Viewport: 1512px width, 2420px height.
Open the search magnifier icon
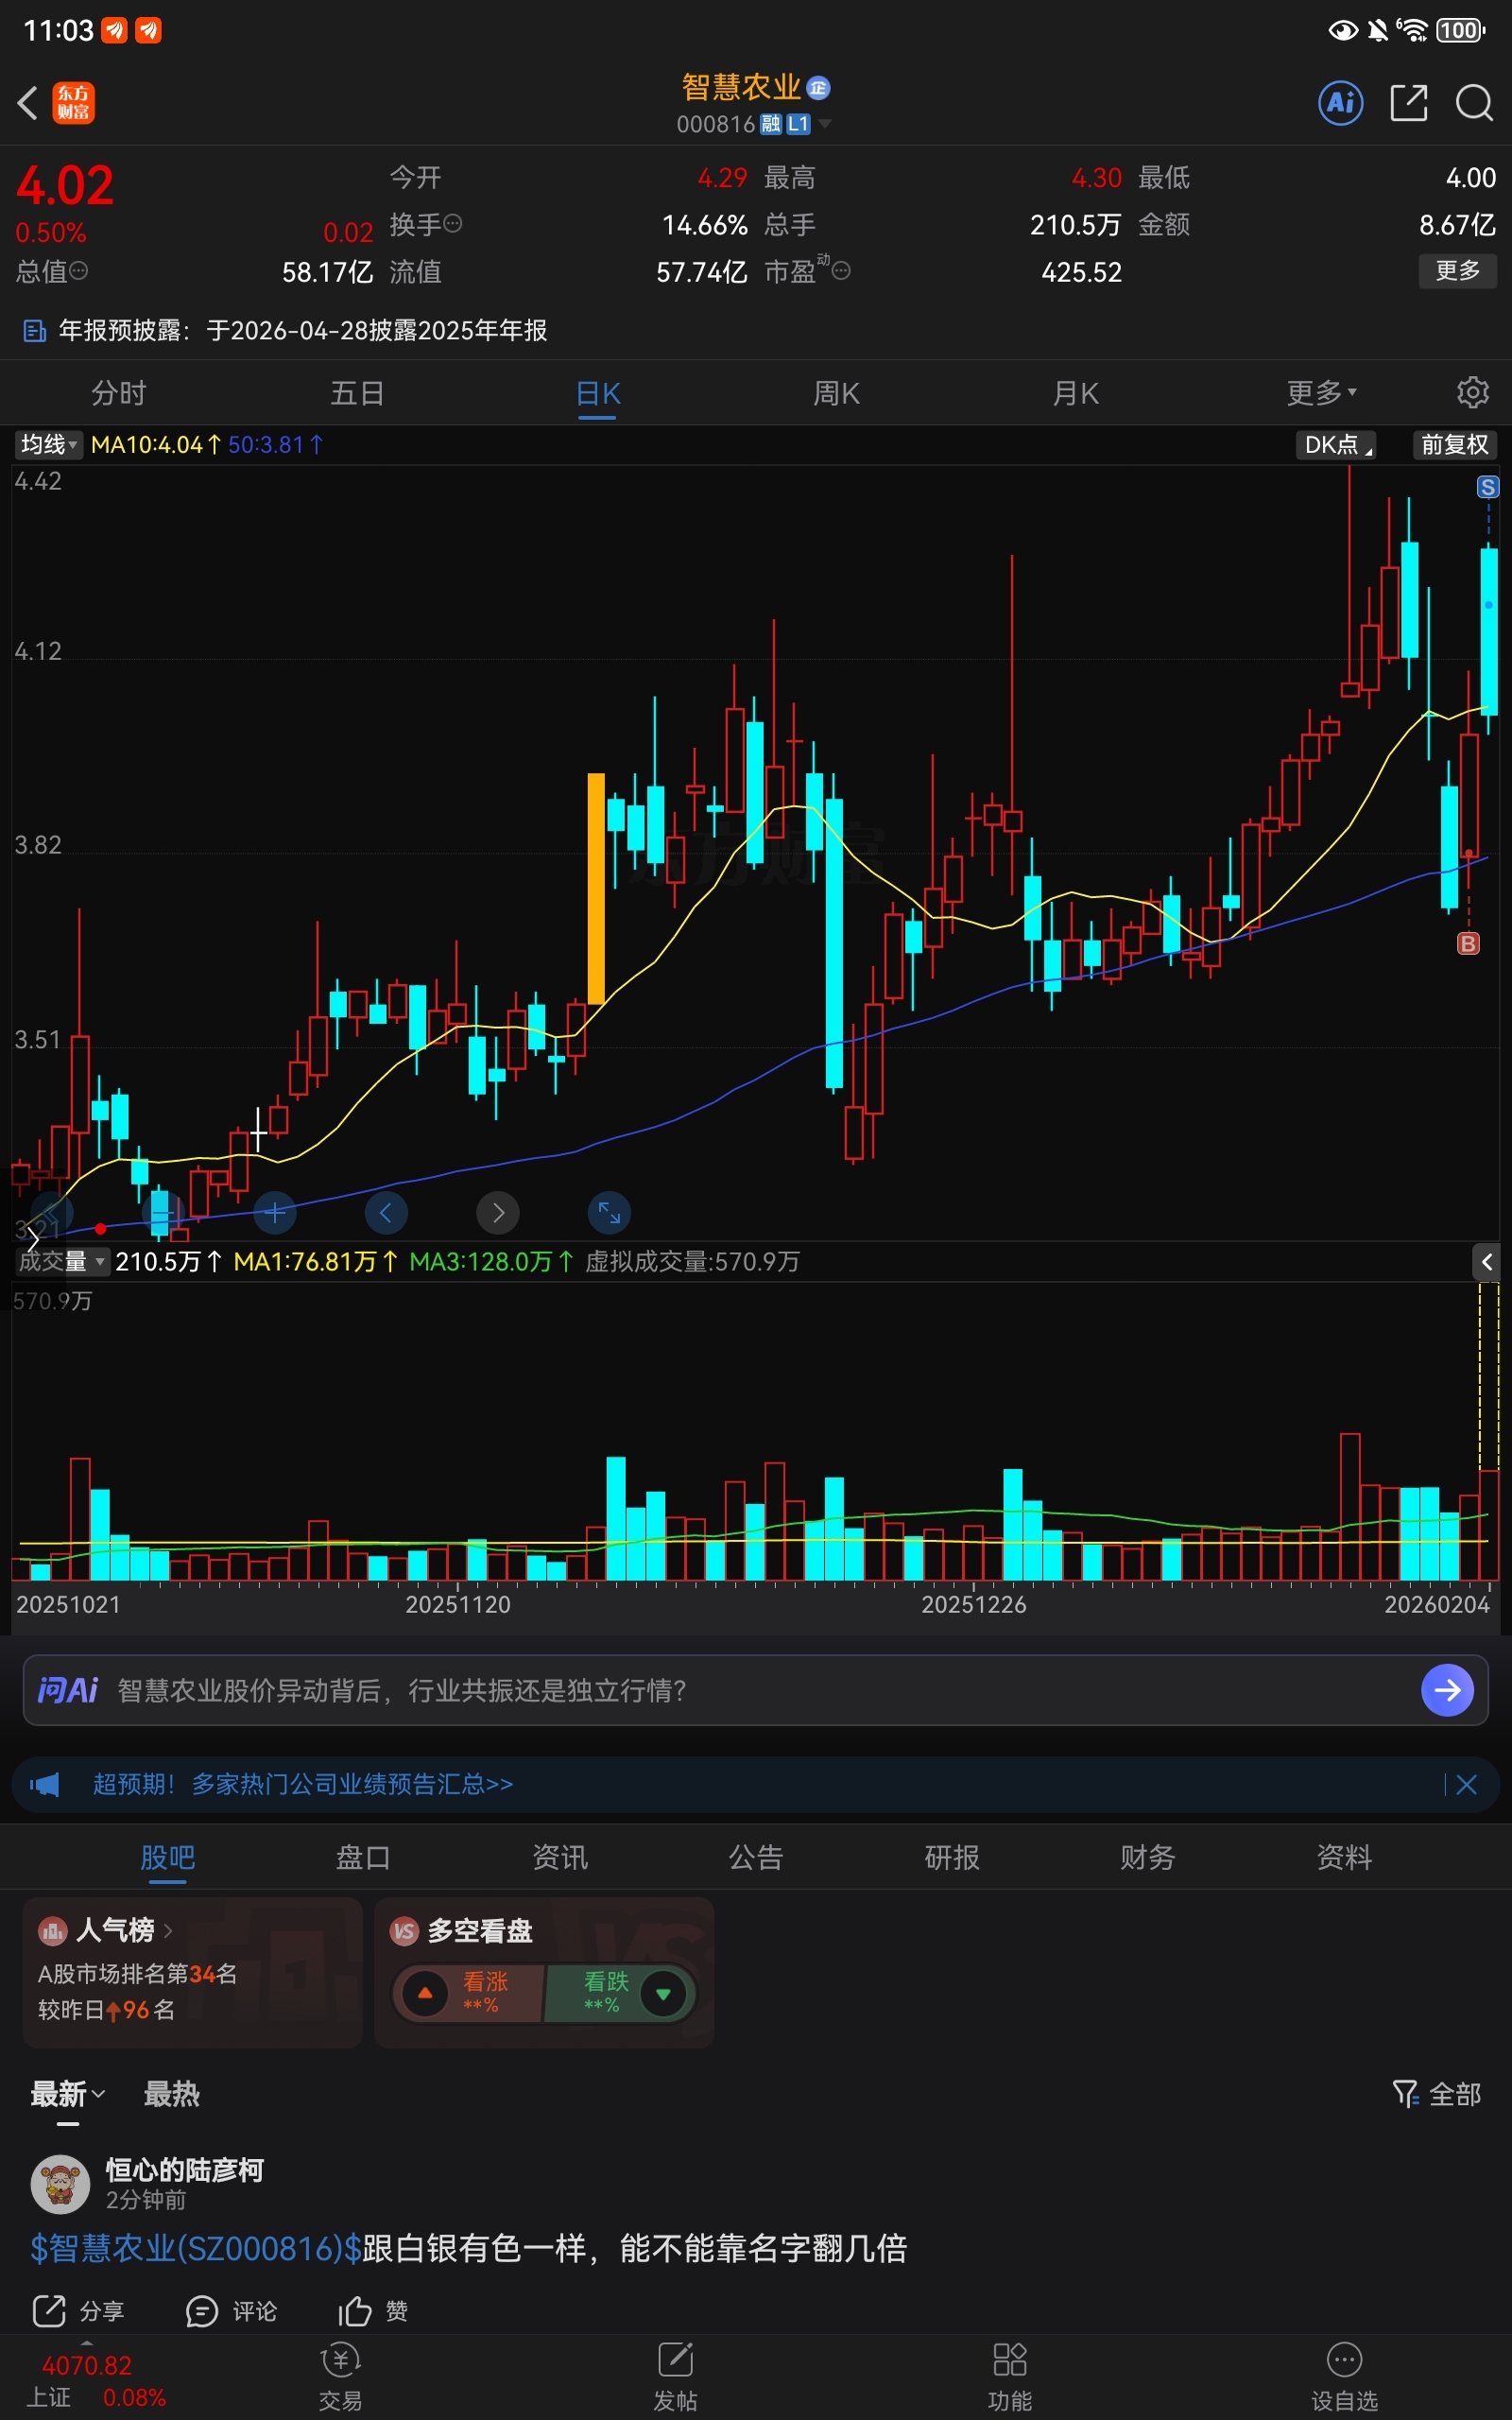point(1474,102)
